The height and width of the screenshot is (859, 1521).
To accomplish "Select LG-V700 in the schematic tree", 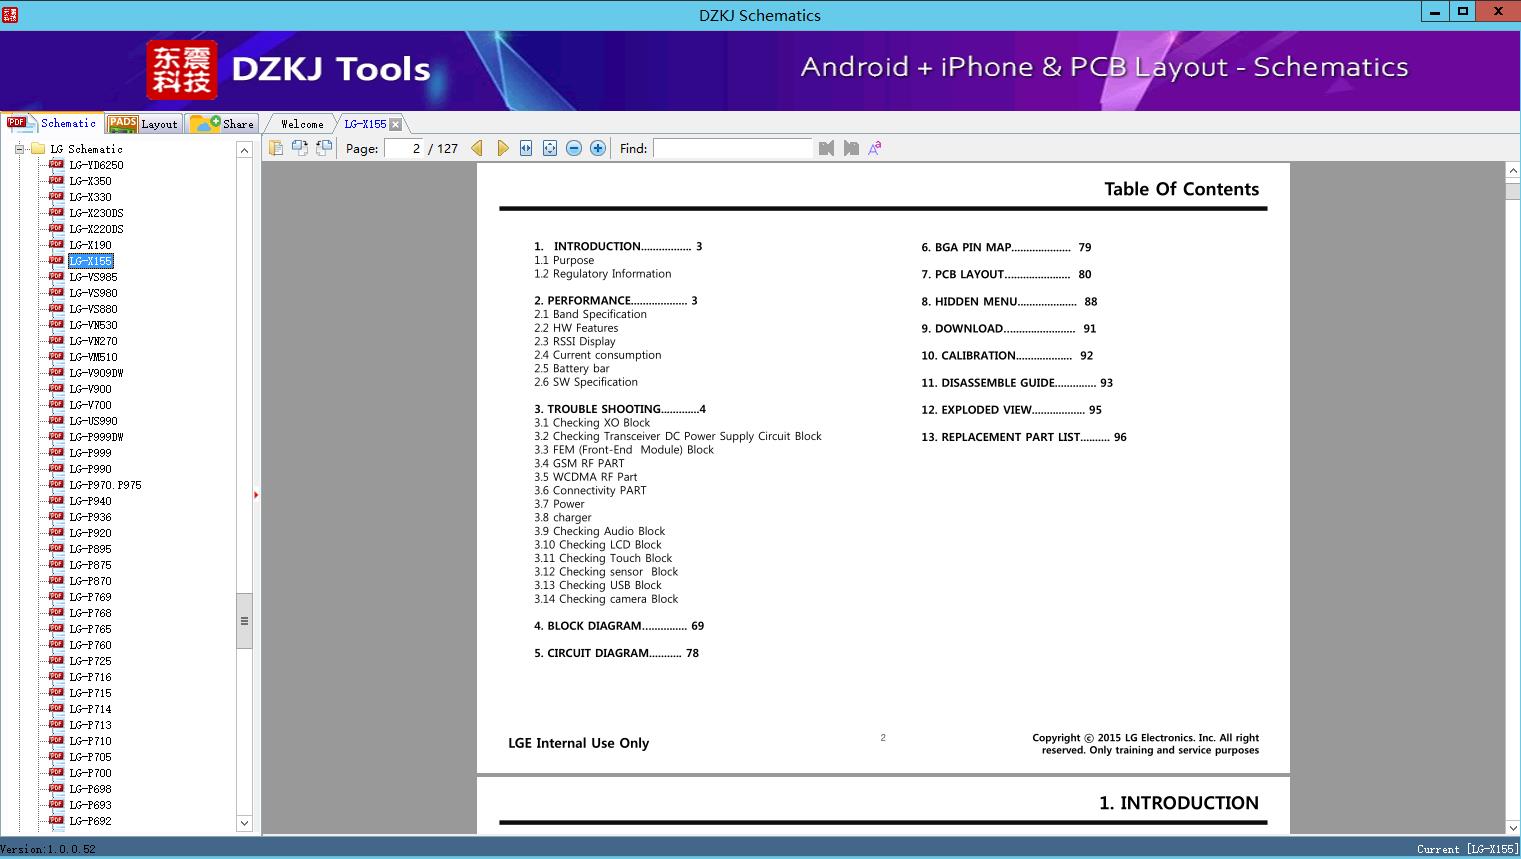I will [90, 405].
